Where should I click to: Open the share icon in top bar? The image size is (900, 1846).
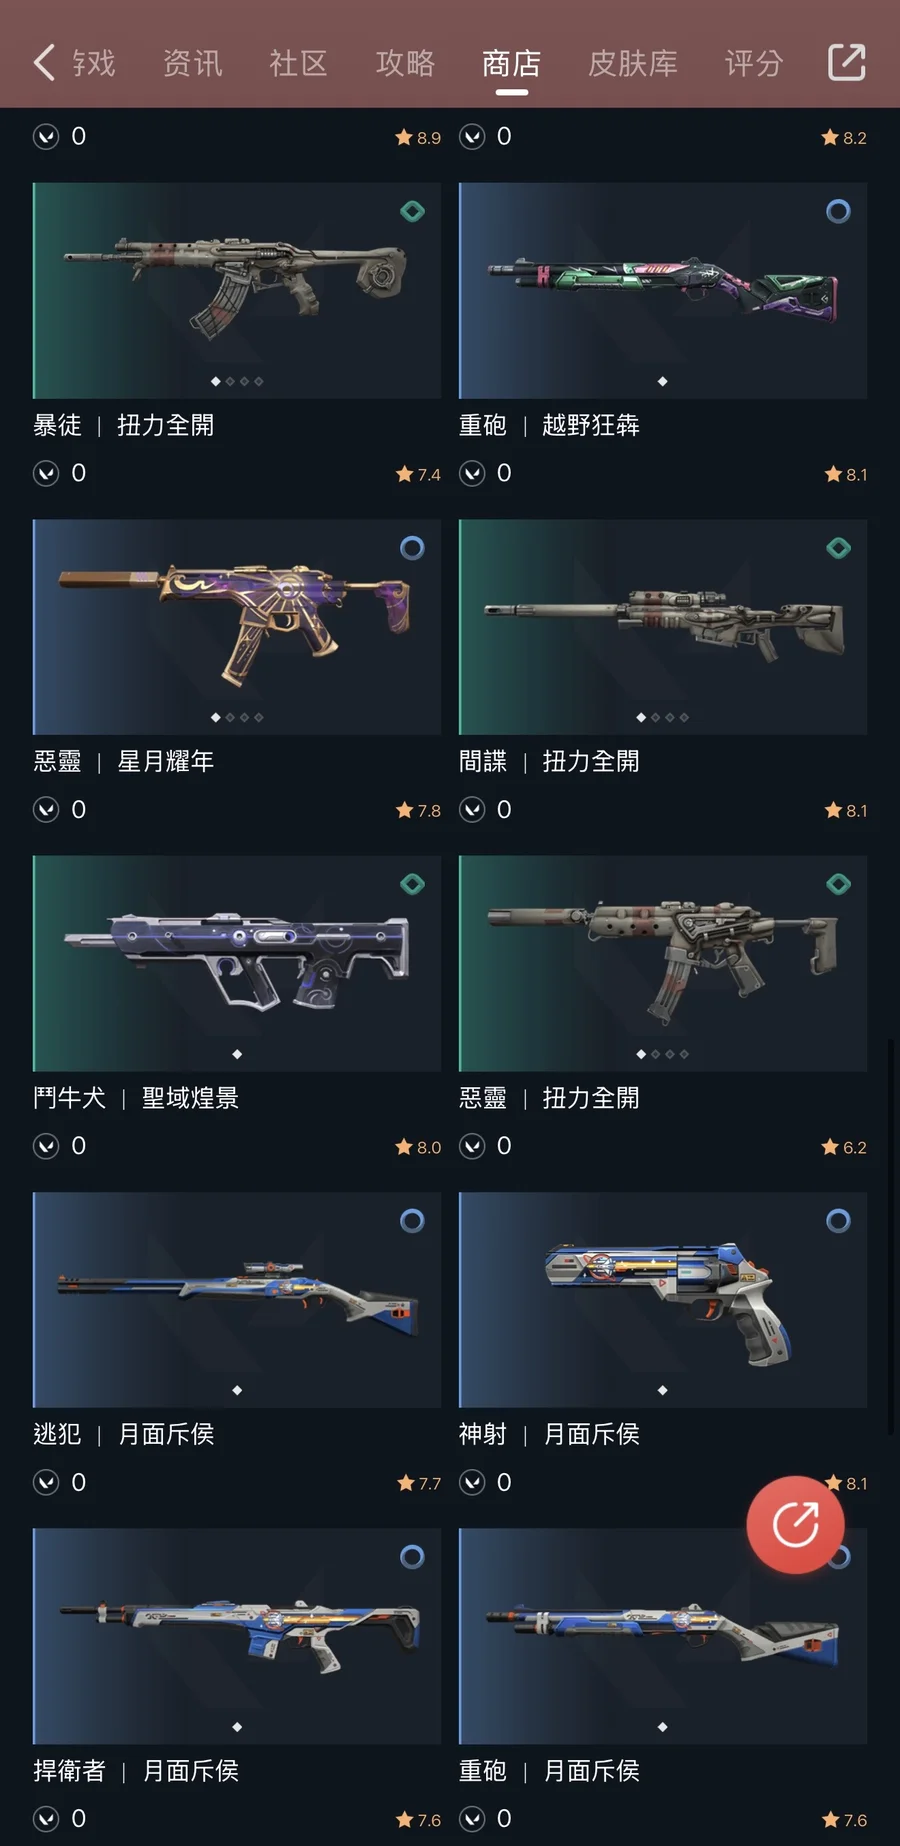click(846, 62)
